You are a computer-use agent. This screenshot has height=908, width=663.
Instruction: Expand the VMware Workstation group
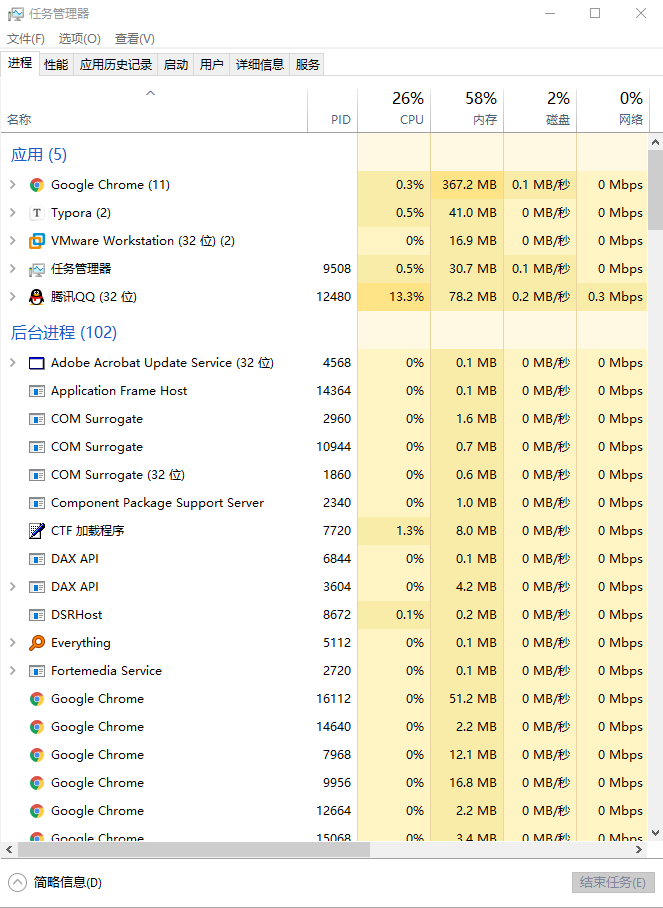pyautogui.click(x=13, y=240)
